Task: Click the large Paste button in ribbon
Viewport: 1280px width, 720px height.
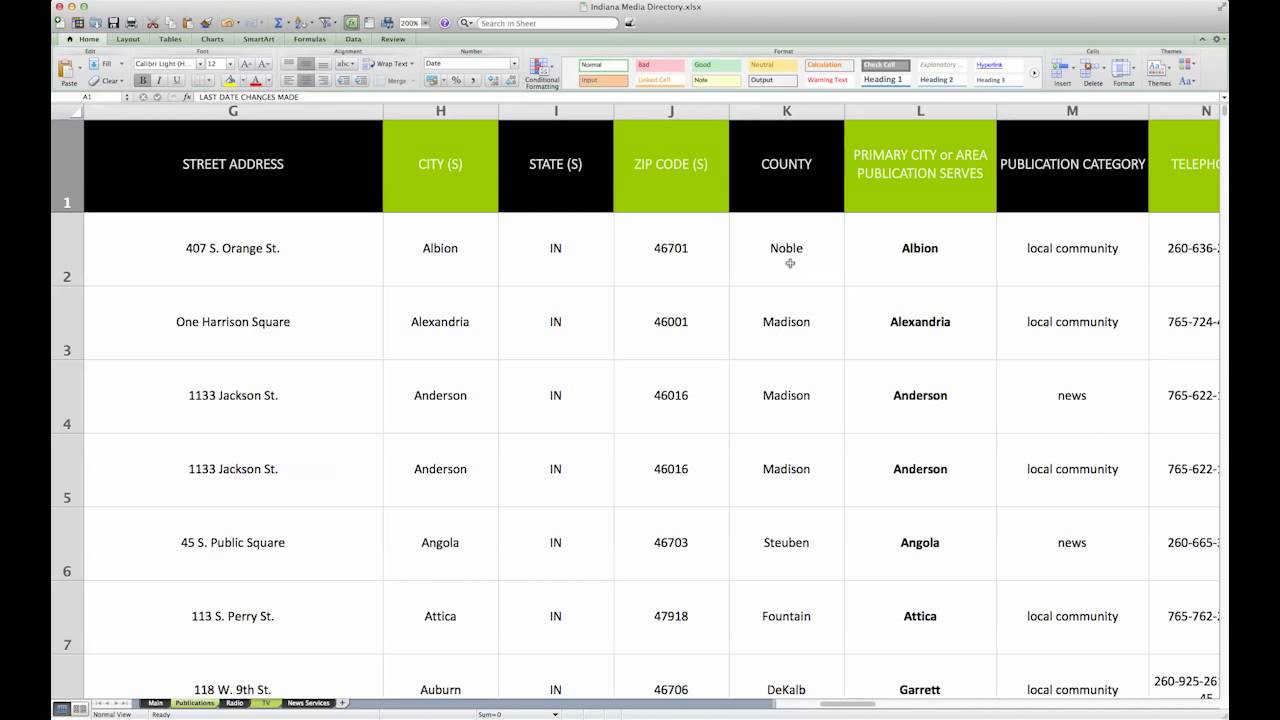Action: click(x=67, y=72)
